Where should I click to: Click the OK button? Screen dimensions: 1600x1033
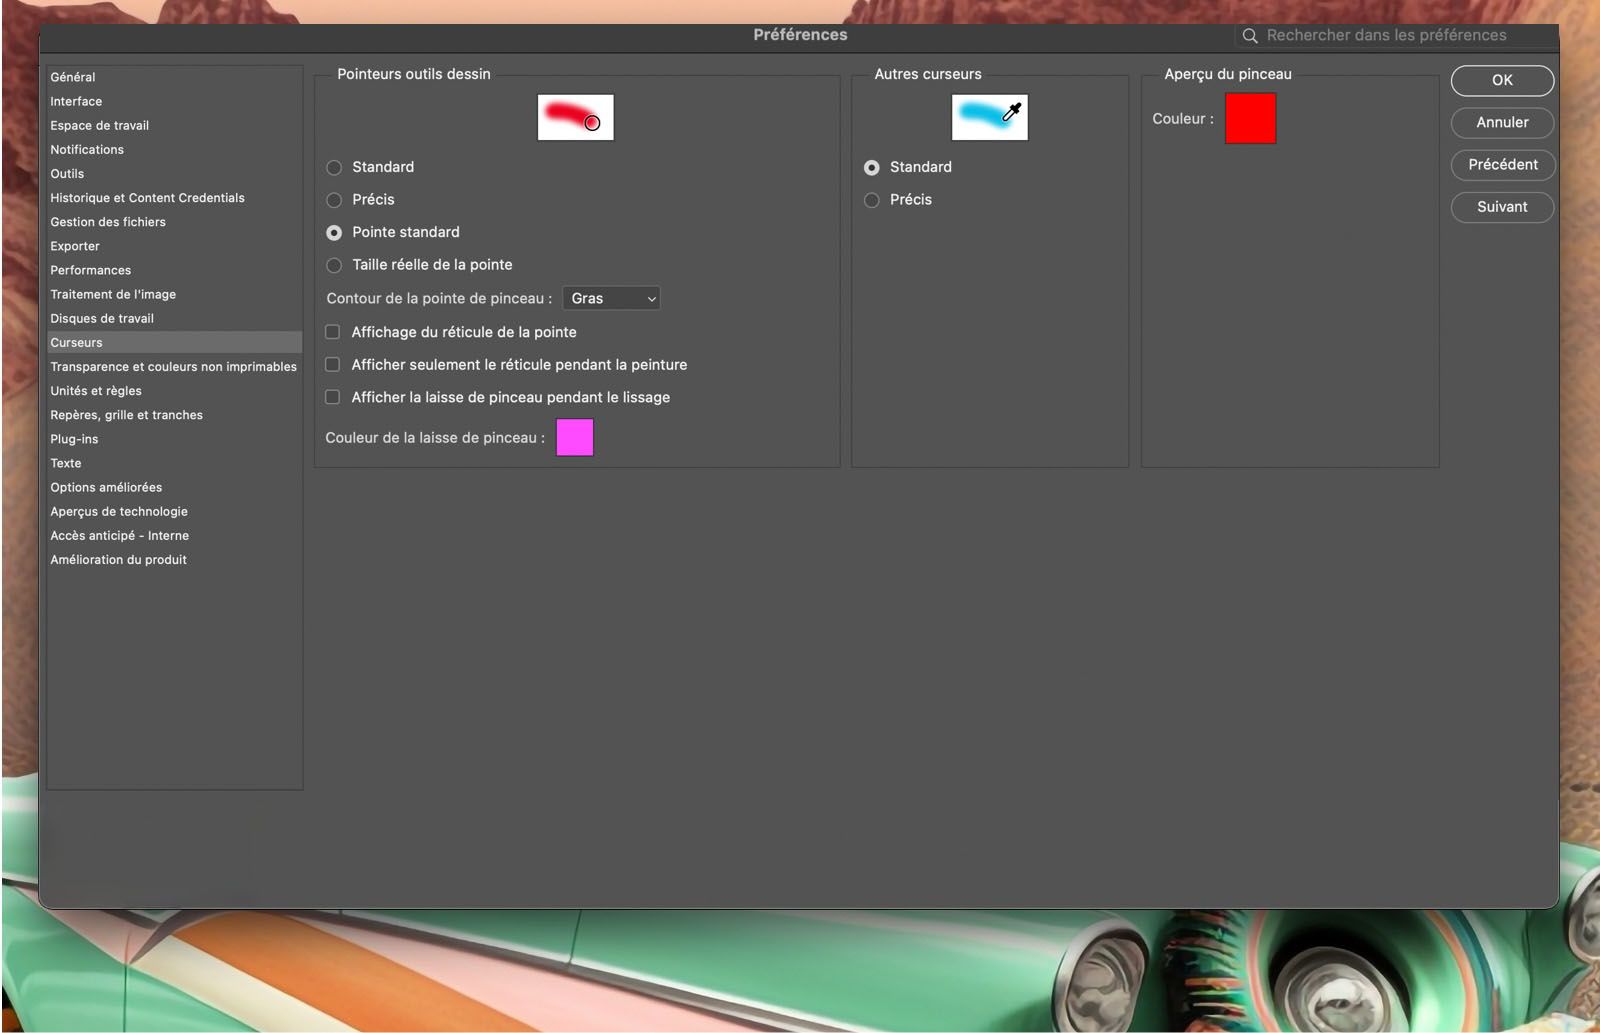point(1502,80)
